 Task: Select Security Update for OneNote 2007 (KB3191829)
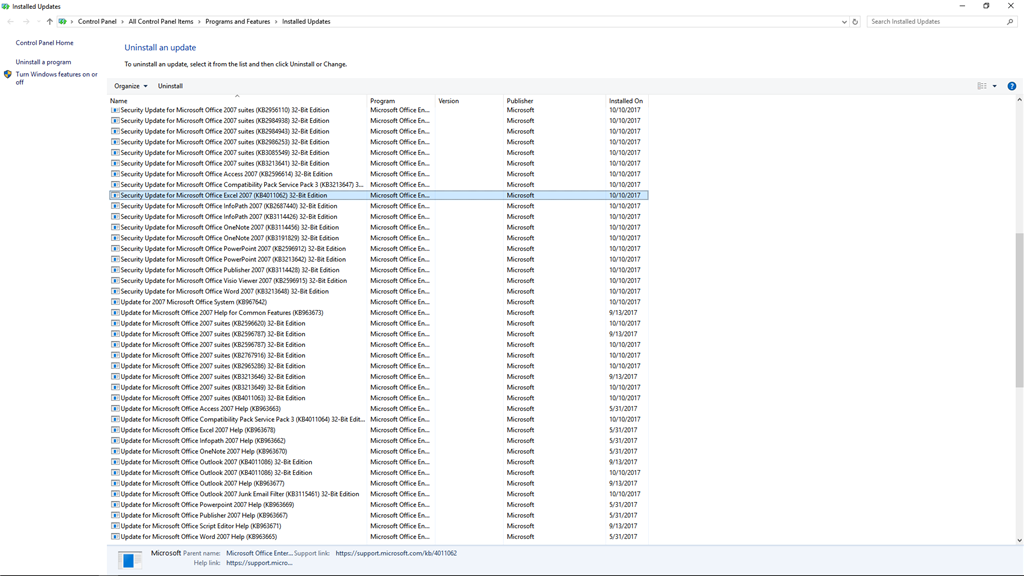coord(378,238)
